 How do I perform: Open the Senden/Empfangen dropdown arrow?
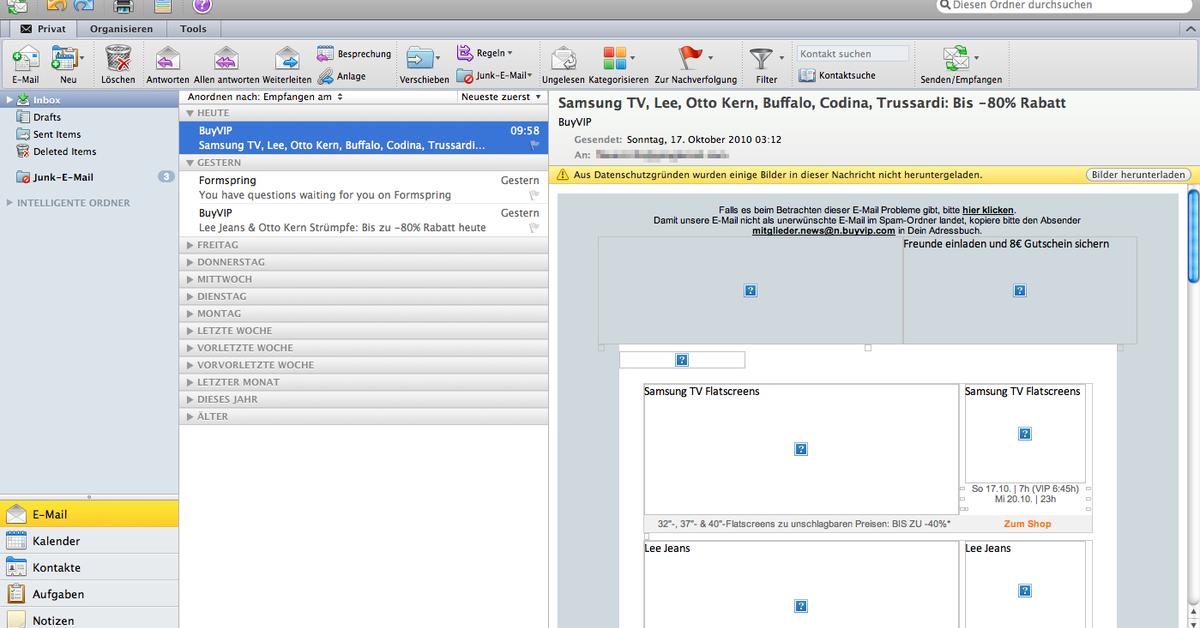click(x=976, y=58)
